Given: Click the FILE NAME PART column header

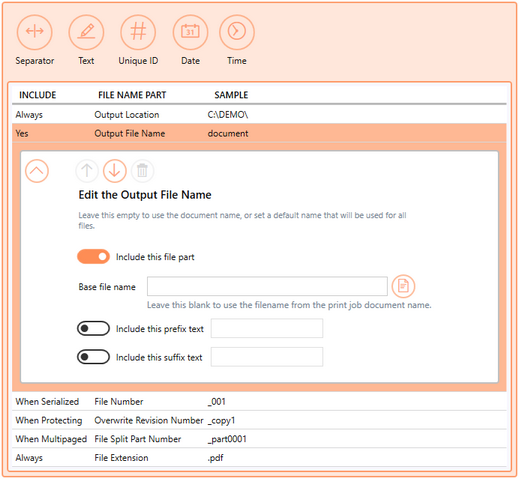Looking at the screenshot, I should (132, 95).
